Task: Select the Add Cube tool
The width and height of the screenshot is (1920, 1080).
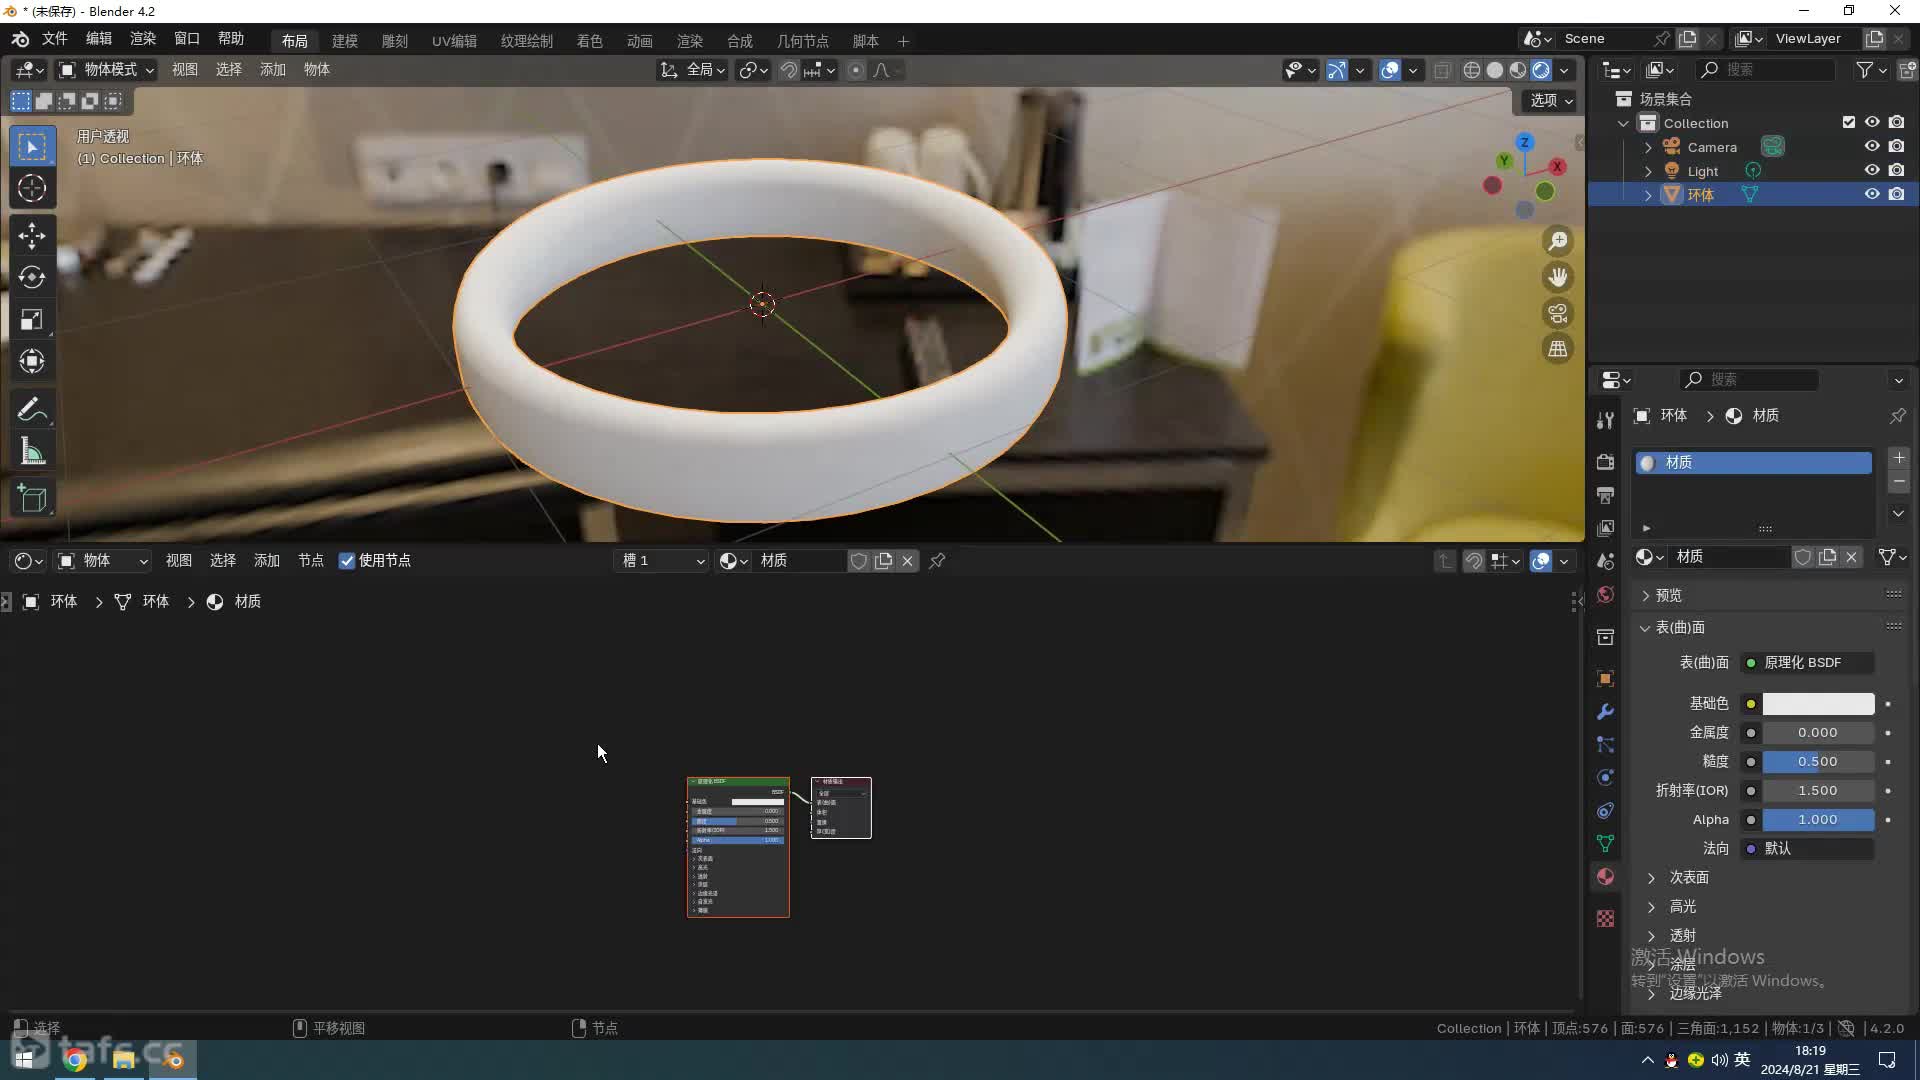Action: click(32, 499)
